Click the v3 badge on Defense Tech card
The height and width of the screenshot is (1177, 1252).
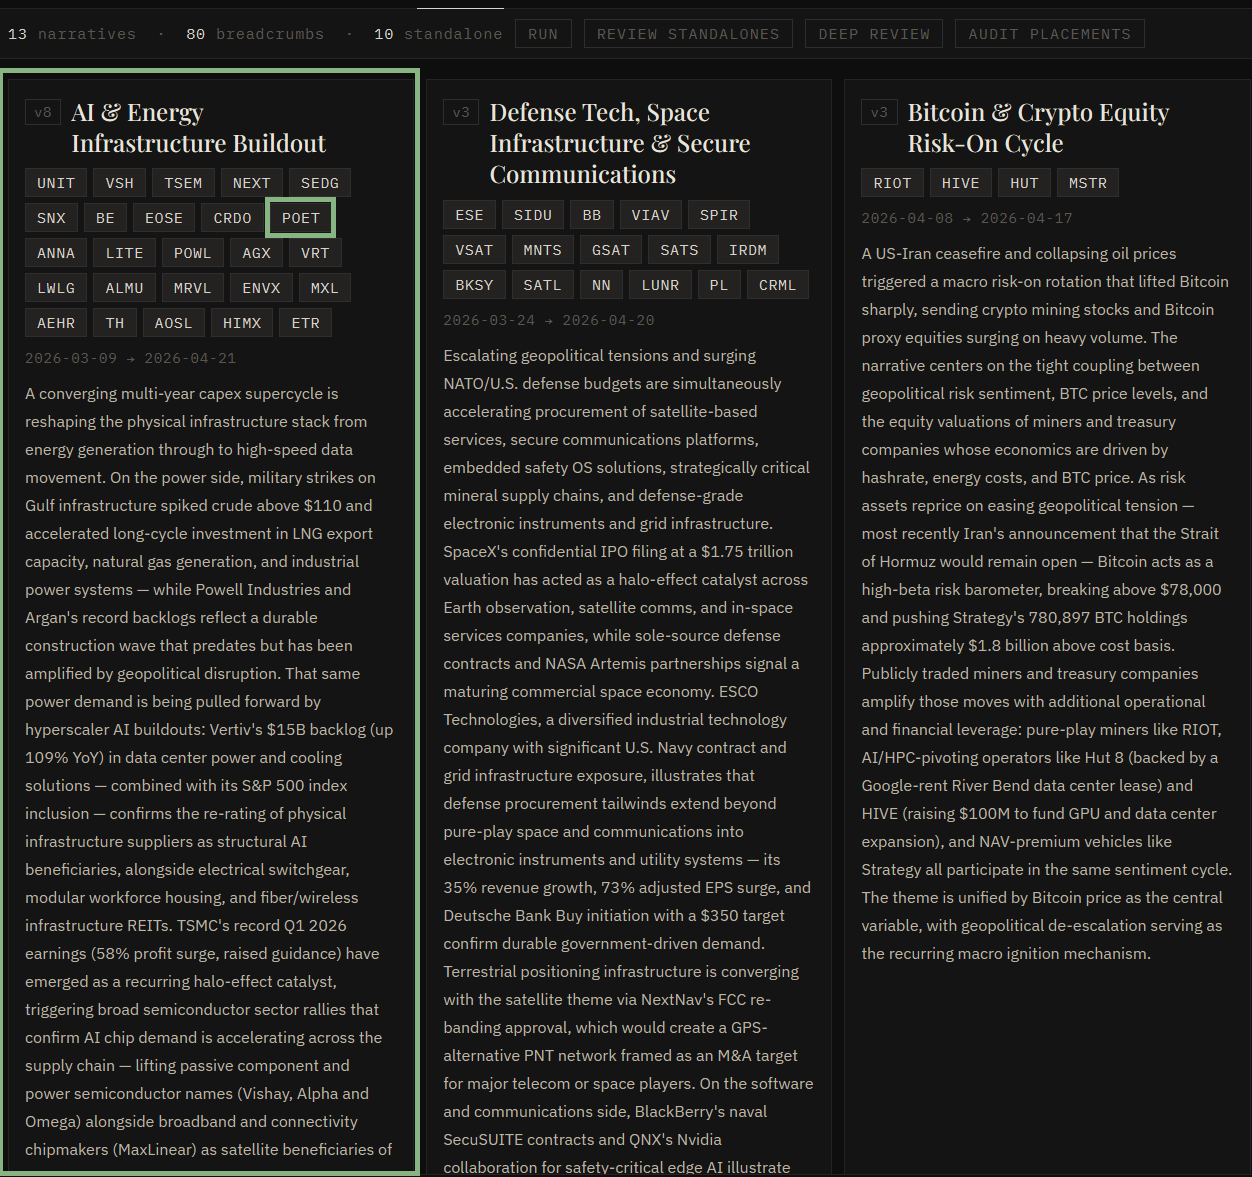461,112
